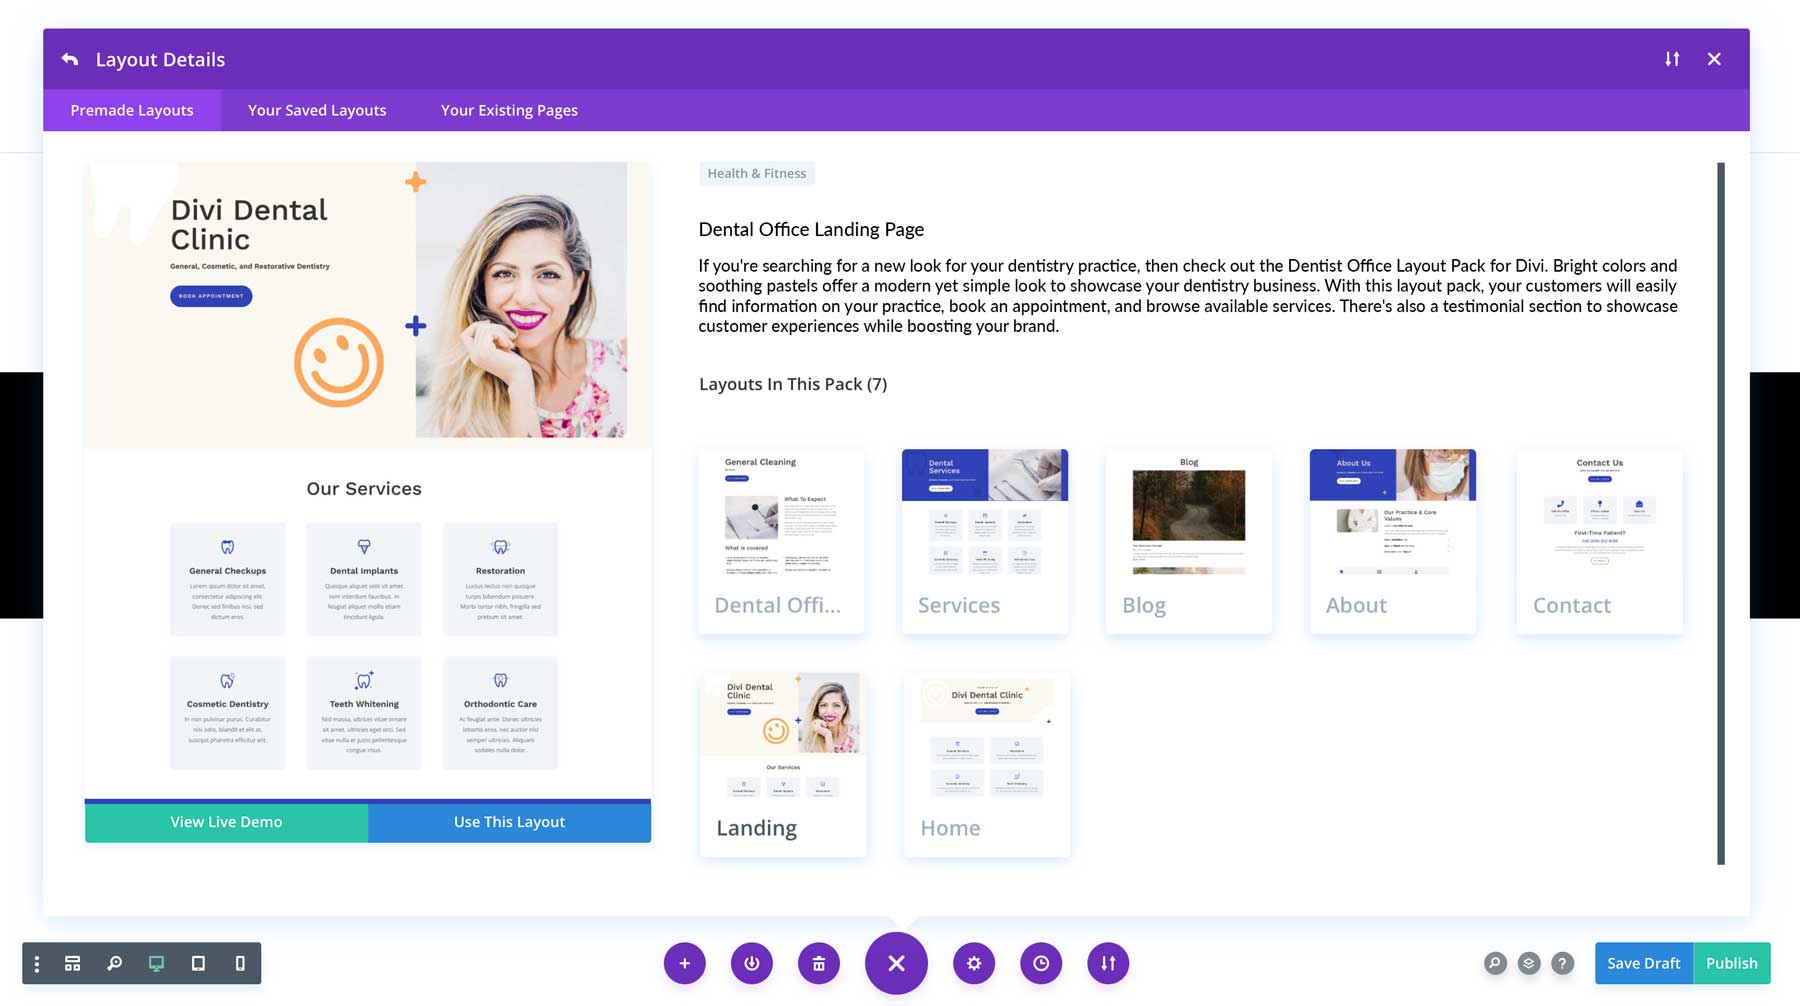
Task: Click the purple plus load-from-library button
Action: 685,963
